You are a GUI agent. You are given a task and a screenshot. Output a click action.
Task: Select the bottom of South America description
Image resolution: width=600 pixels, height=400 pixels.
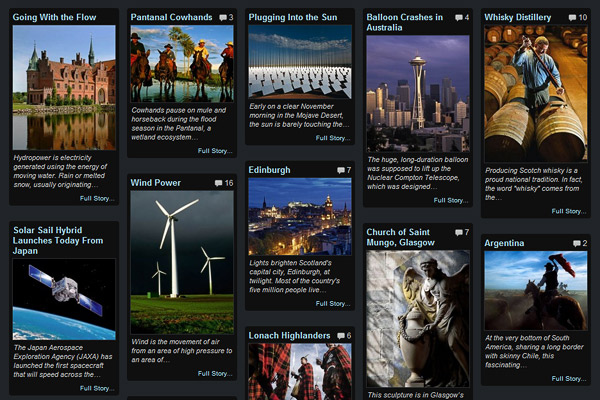(534, 351)
